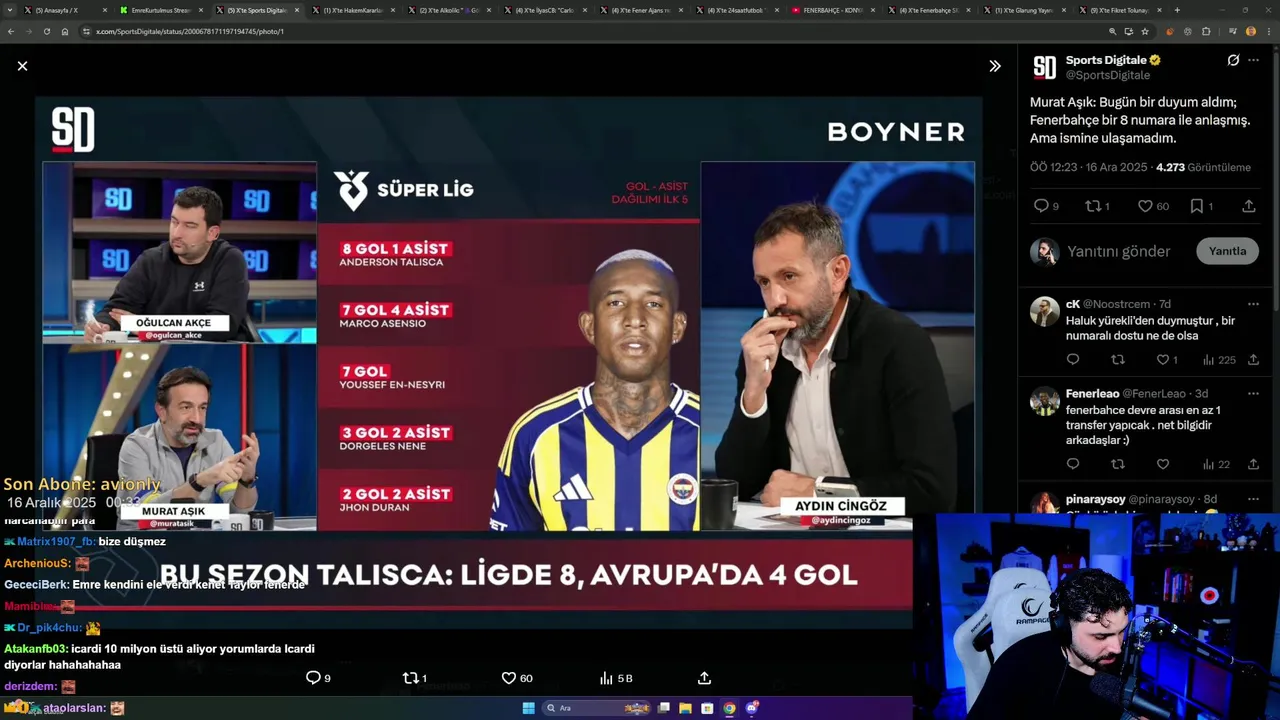The height and width of the screenshot is (720, 1280).
Task: Click the Yanıtla reply button
Action: [x=1227, y=251]
